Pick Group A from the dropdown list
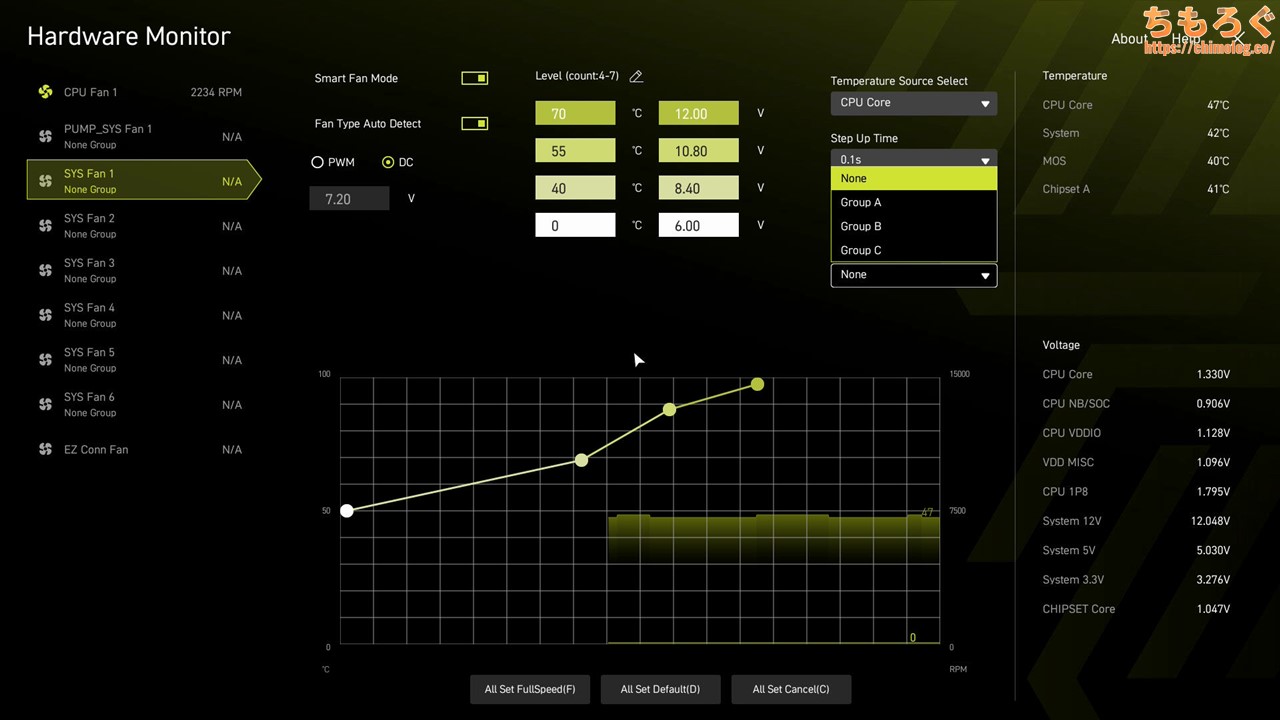The width and height of the screenshot is (1280, 720). [x=861, y=202]
